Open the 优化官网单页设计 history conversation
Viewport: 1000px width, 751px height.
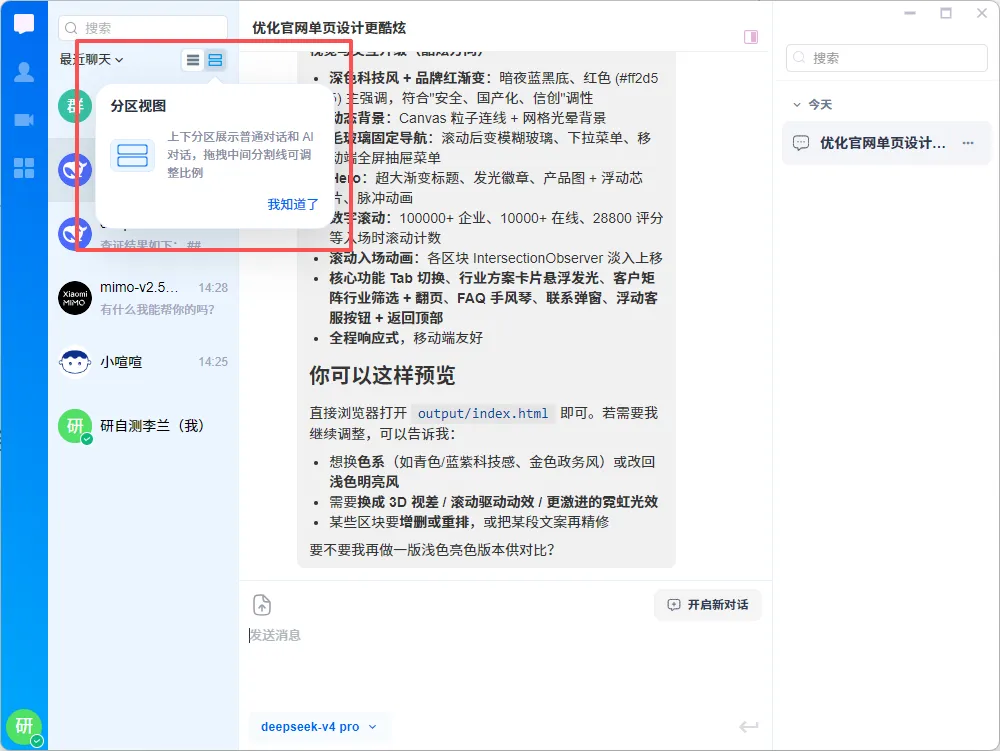point(886,143)
